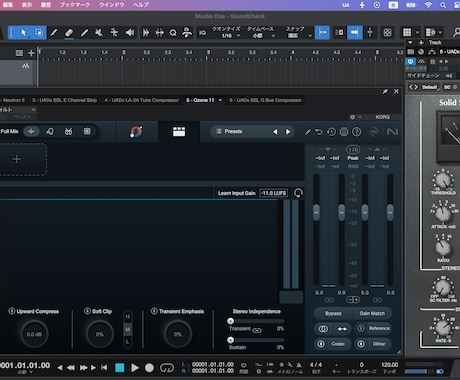460x380 pixels.
Task: Select the vocal target icon beside Full Mix
Action: [50, 131]
